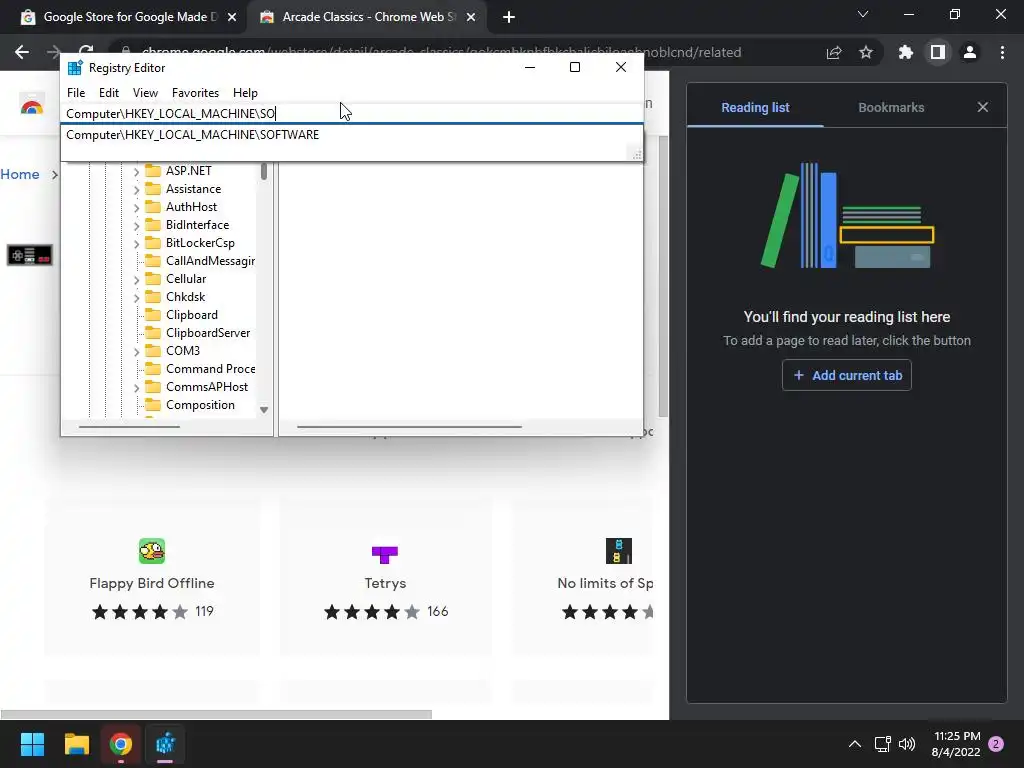
Task: Expand the CommsAPHost registry key
Action: point(136,387)
